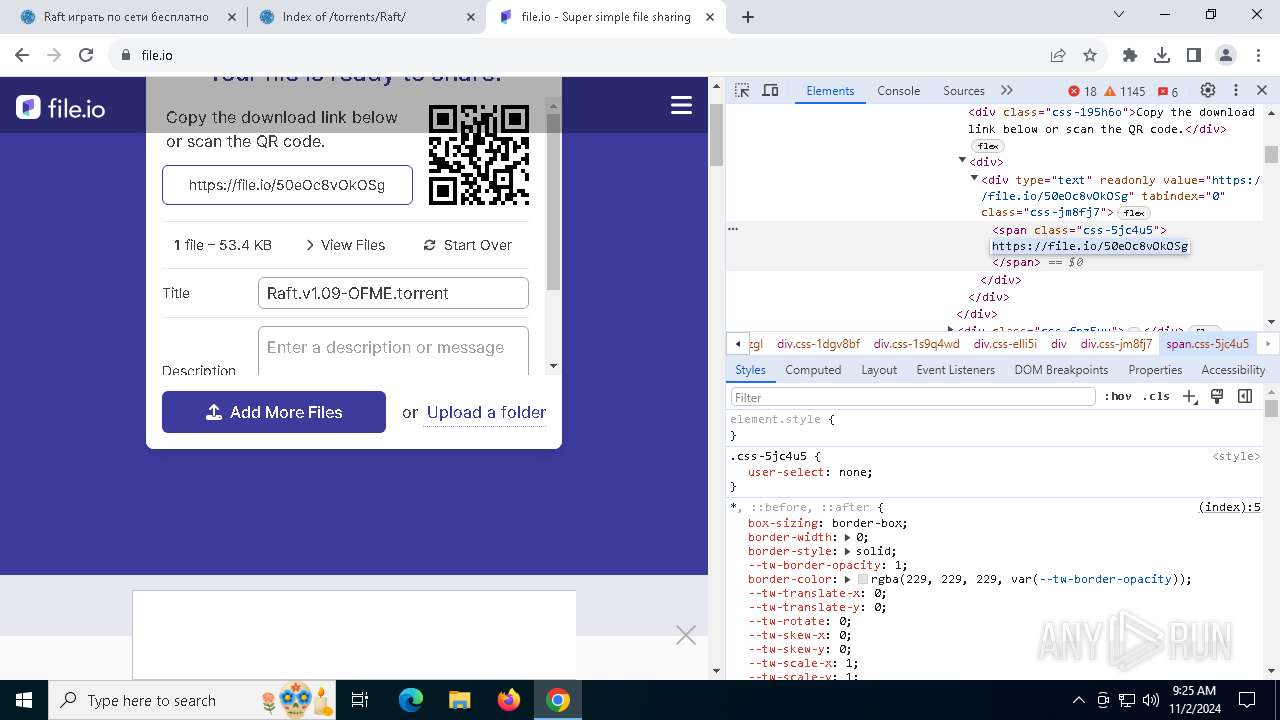Switch to the Console tab
The image size is (1280, 720).
tap(898, 90)
